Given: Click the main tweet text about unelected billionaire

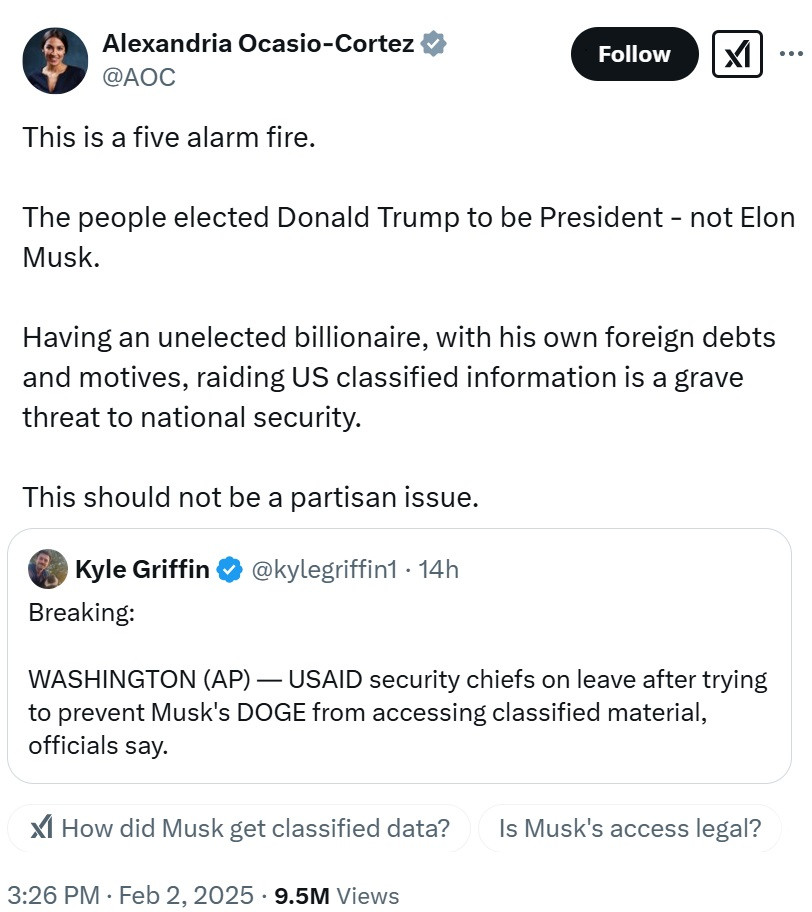Looking at the screenshot, I should pos(398,377).
